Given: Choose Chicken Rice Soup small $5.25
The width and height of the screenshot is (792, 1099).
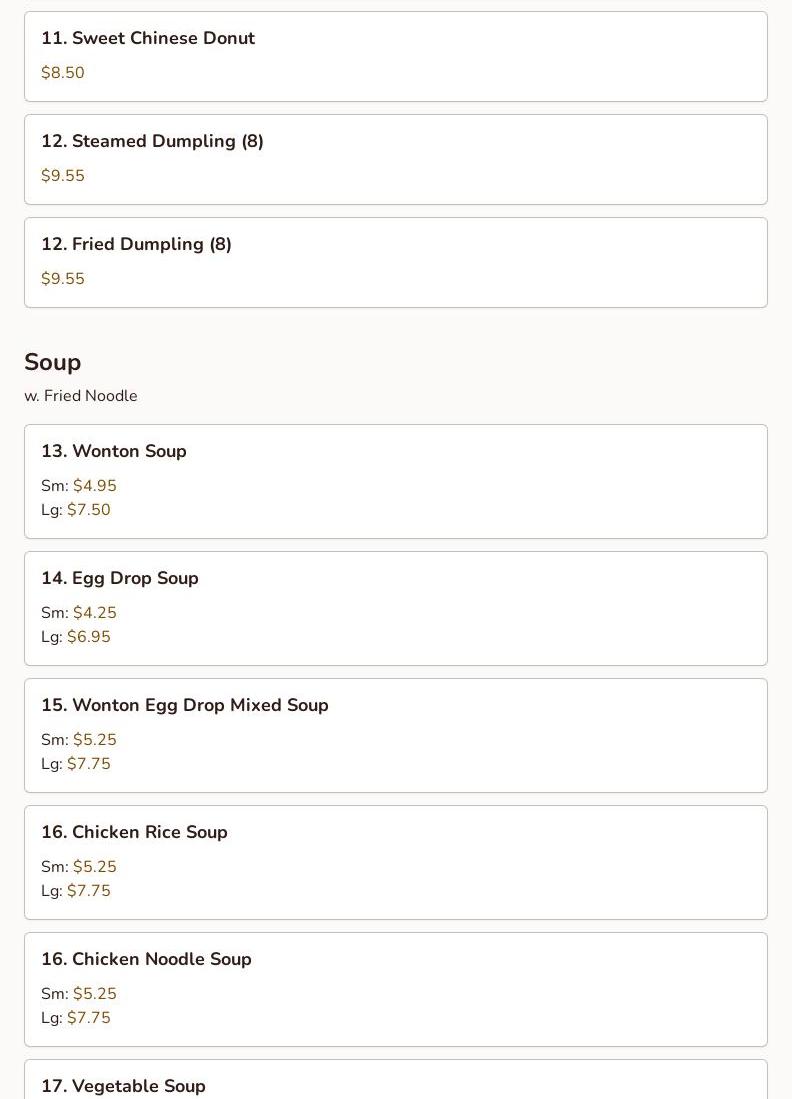Looking at the screenshot, I should point(95,866).
